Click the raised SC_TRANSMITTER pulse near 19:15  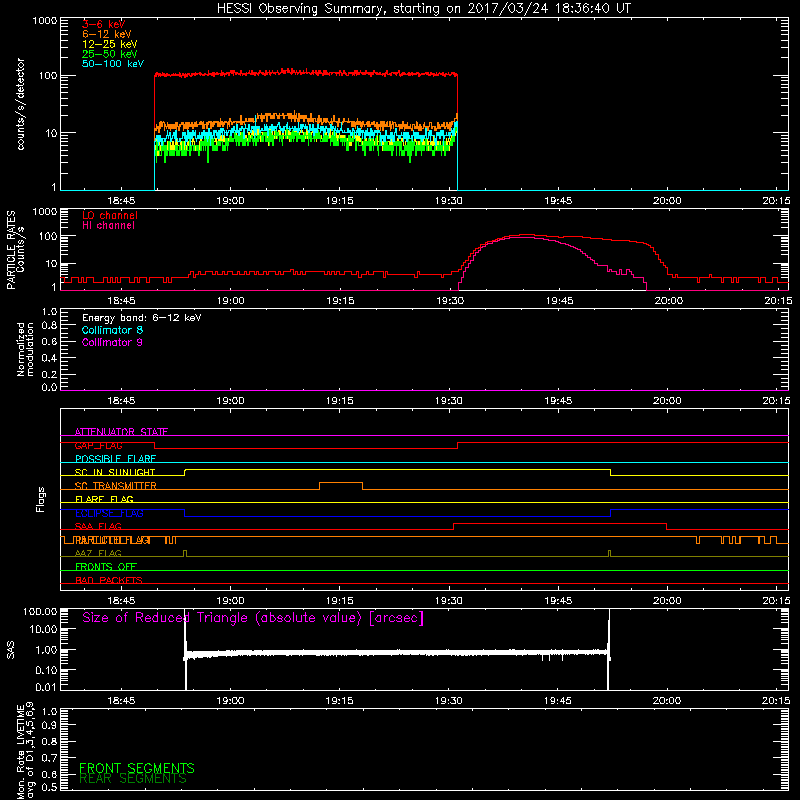pyautogui.click(x=341, y=483)
